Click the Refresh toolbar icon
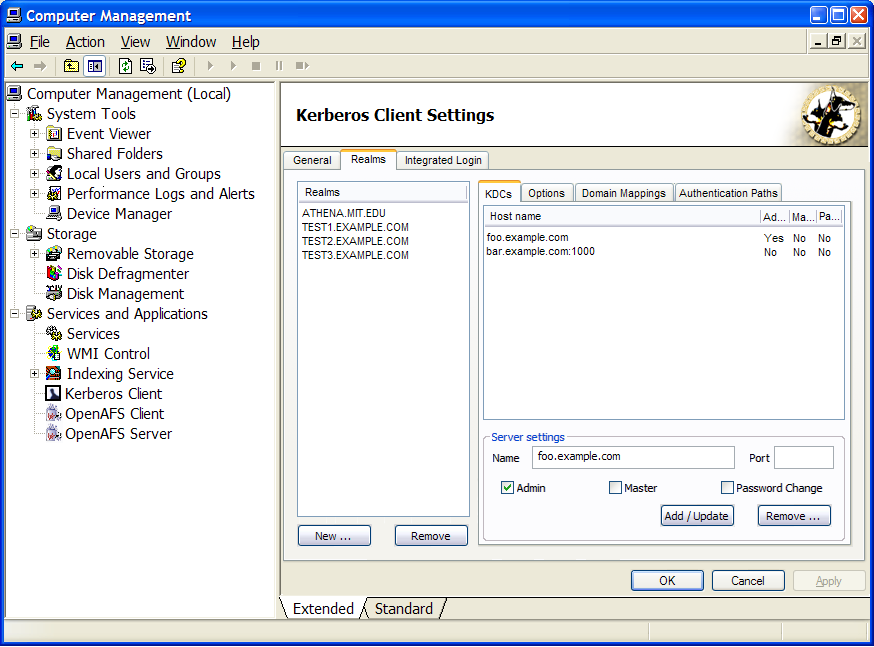 click(x=125, y=66)
